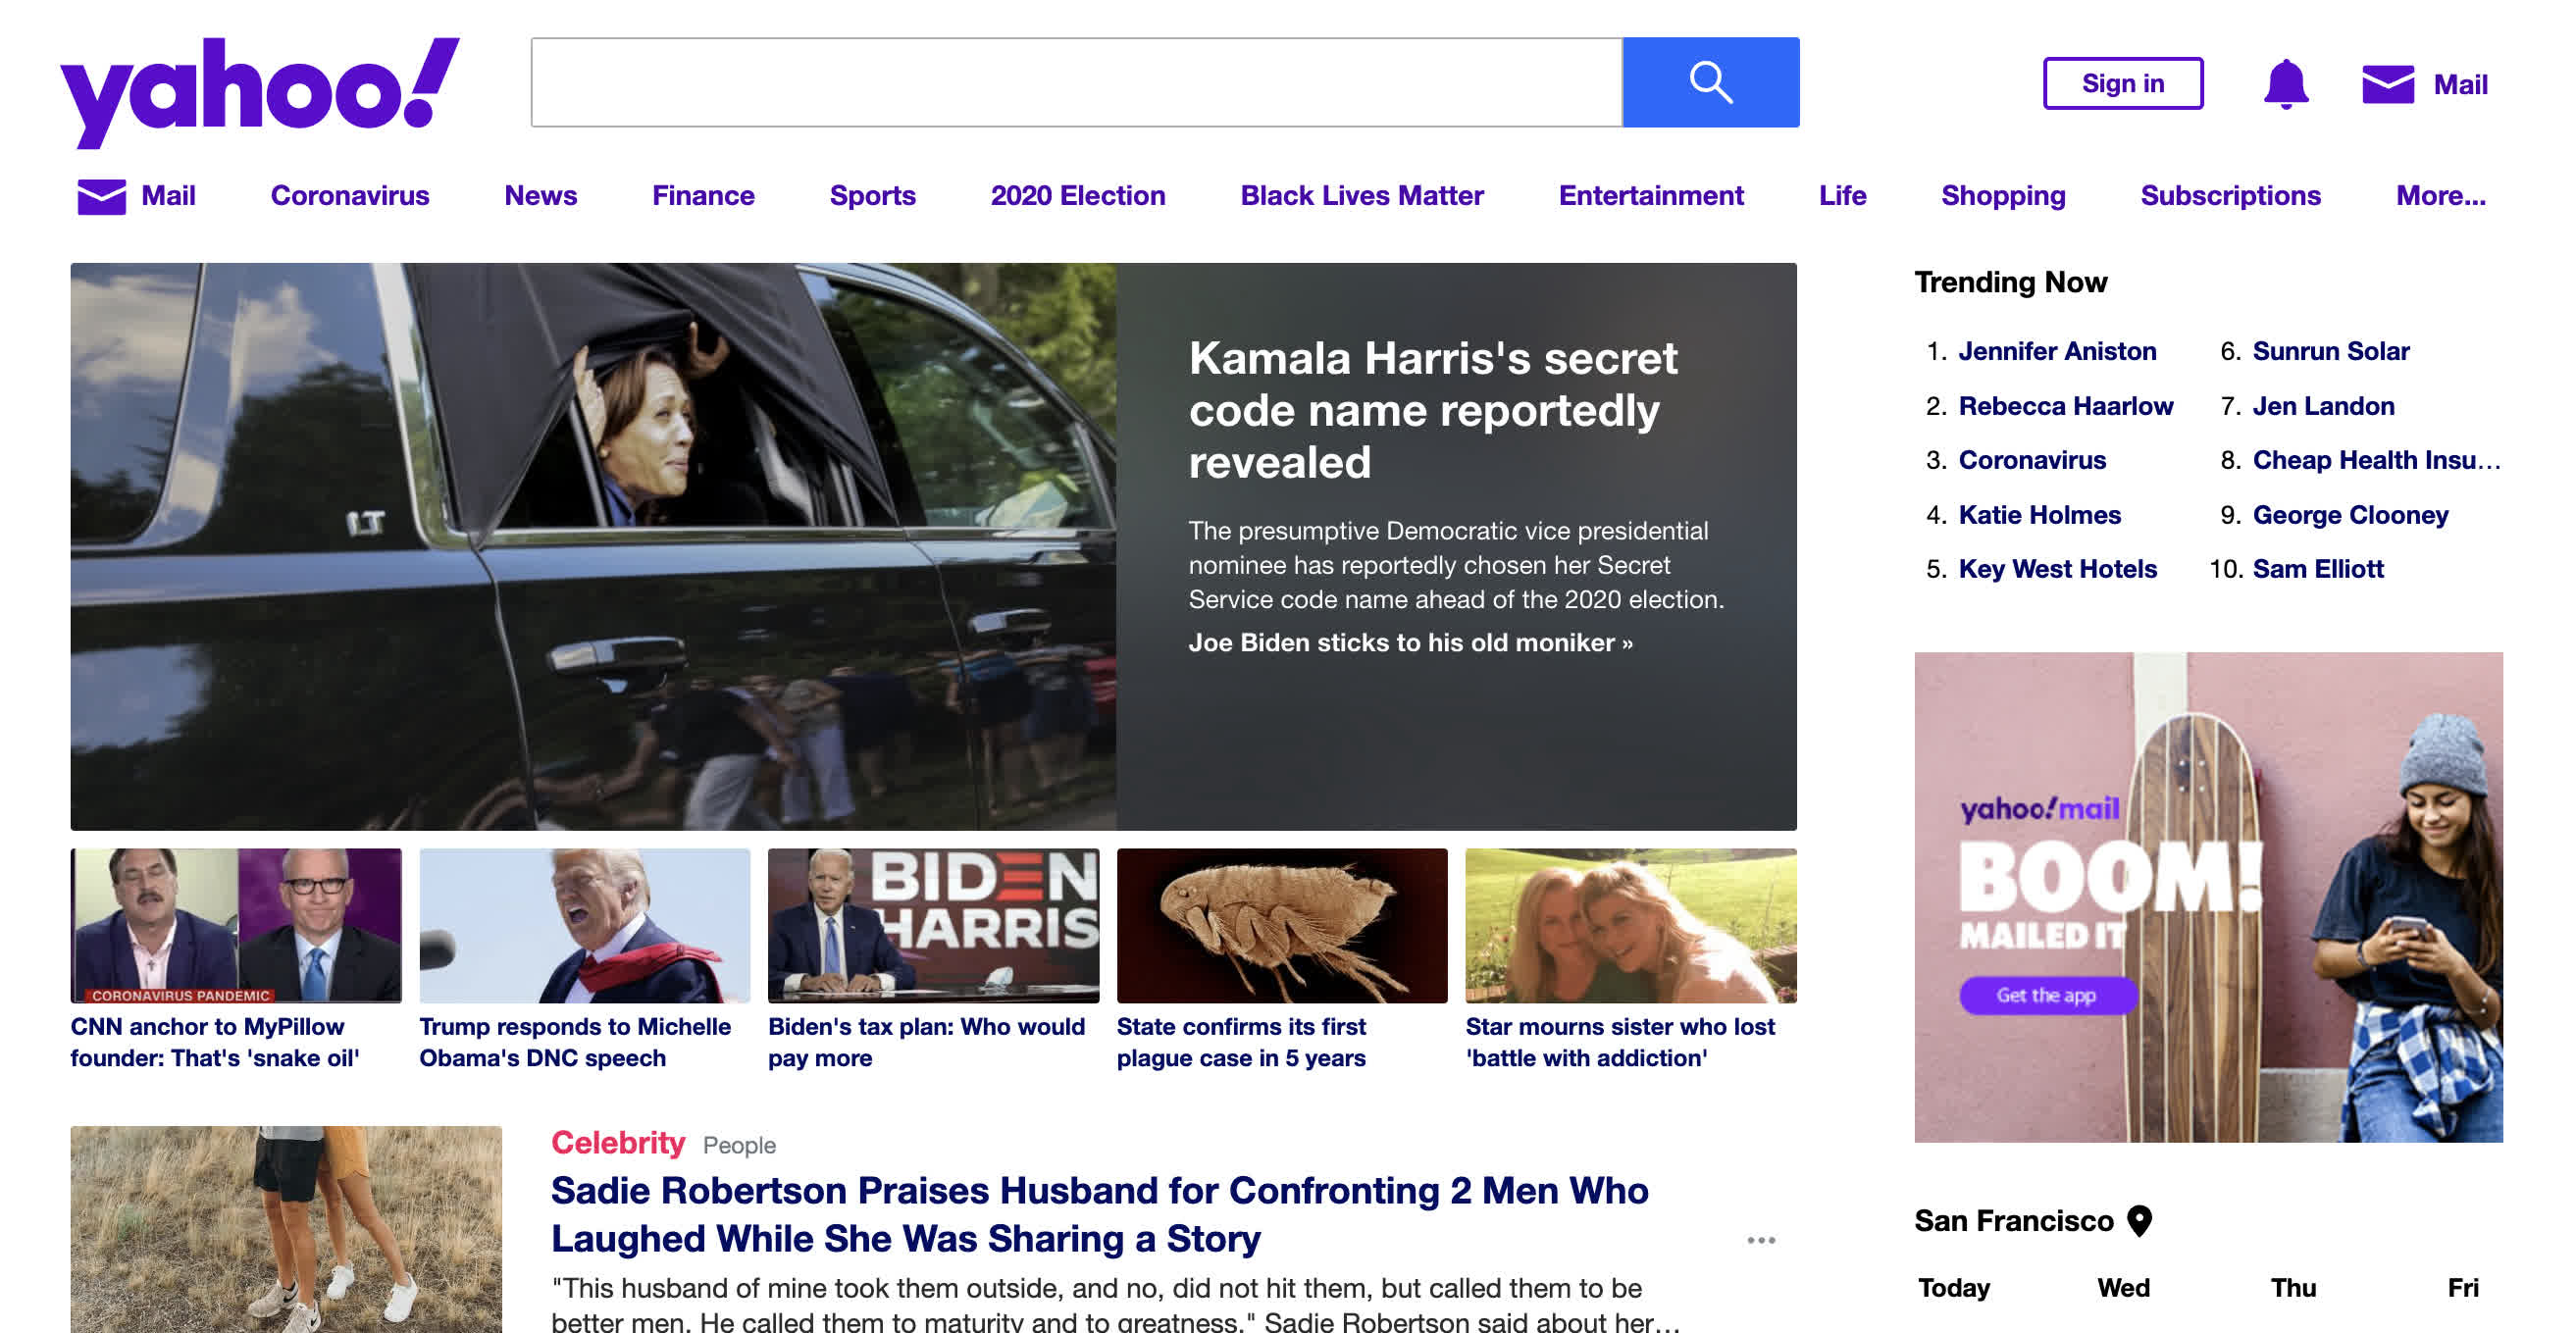2576x1333 pixels.
Task: Go to 2020 Election section
Action: point(1078,195)
